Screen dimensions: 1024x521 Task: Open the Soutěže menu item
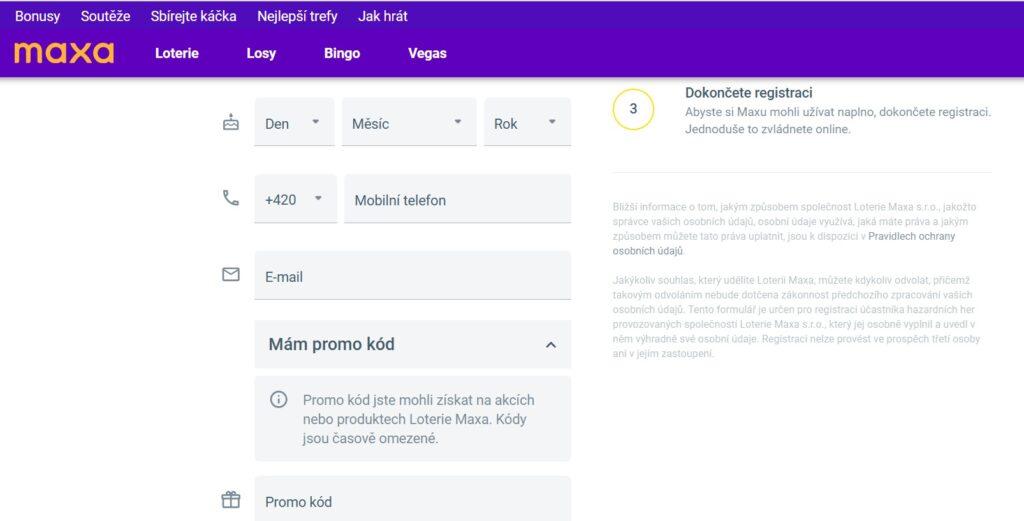[105, 16]
